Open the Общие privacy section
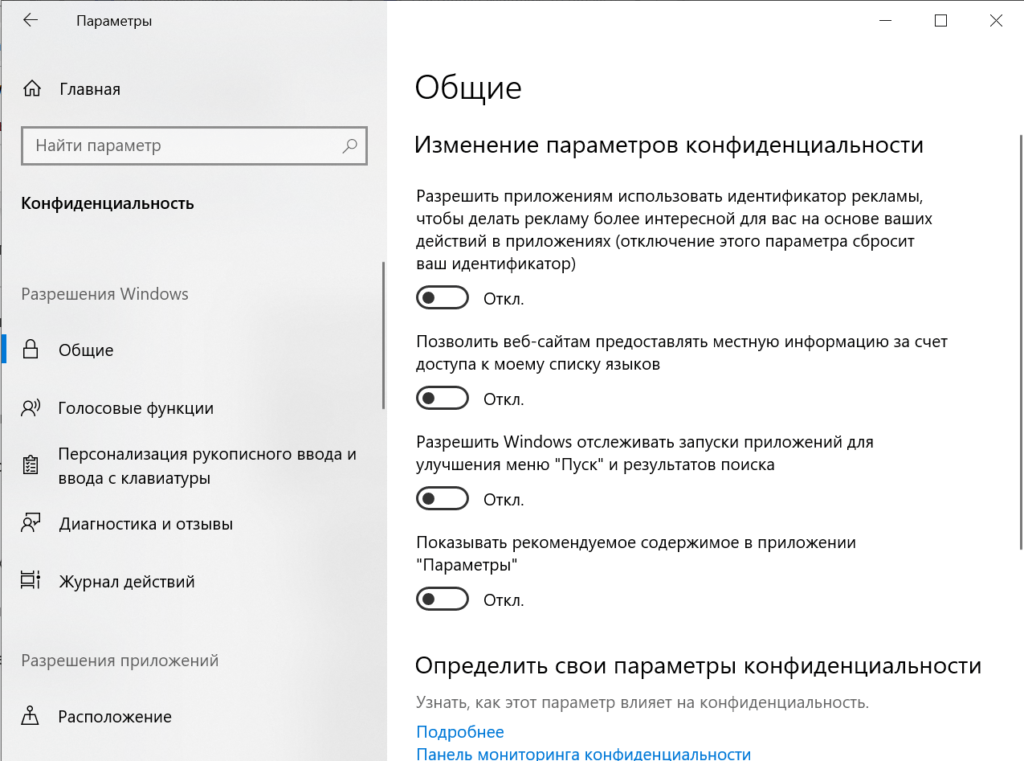 (193, 349)
